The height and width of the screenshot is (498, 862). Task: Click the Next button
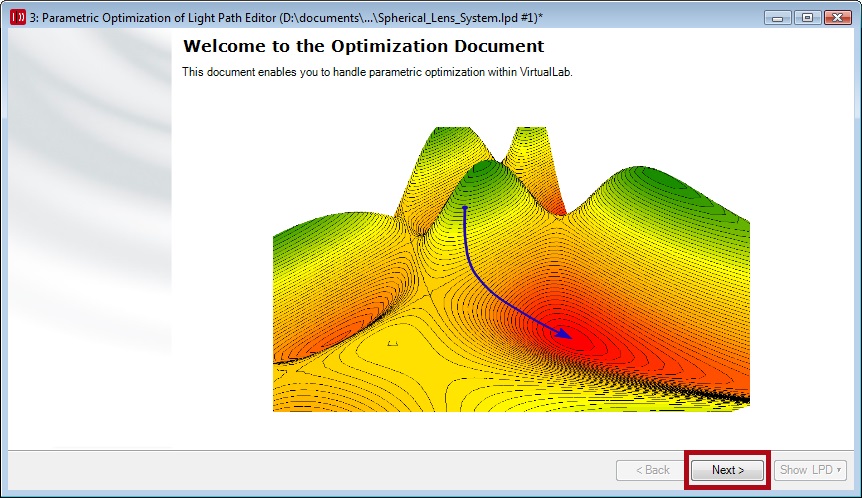(727, 470)
